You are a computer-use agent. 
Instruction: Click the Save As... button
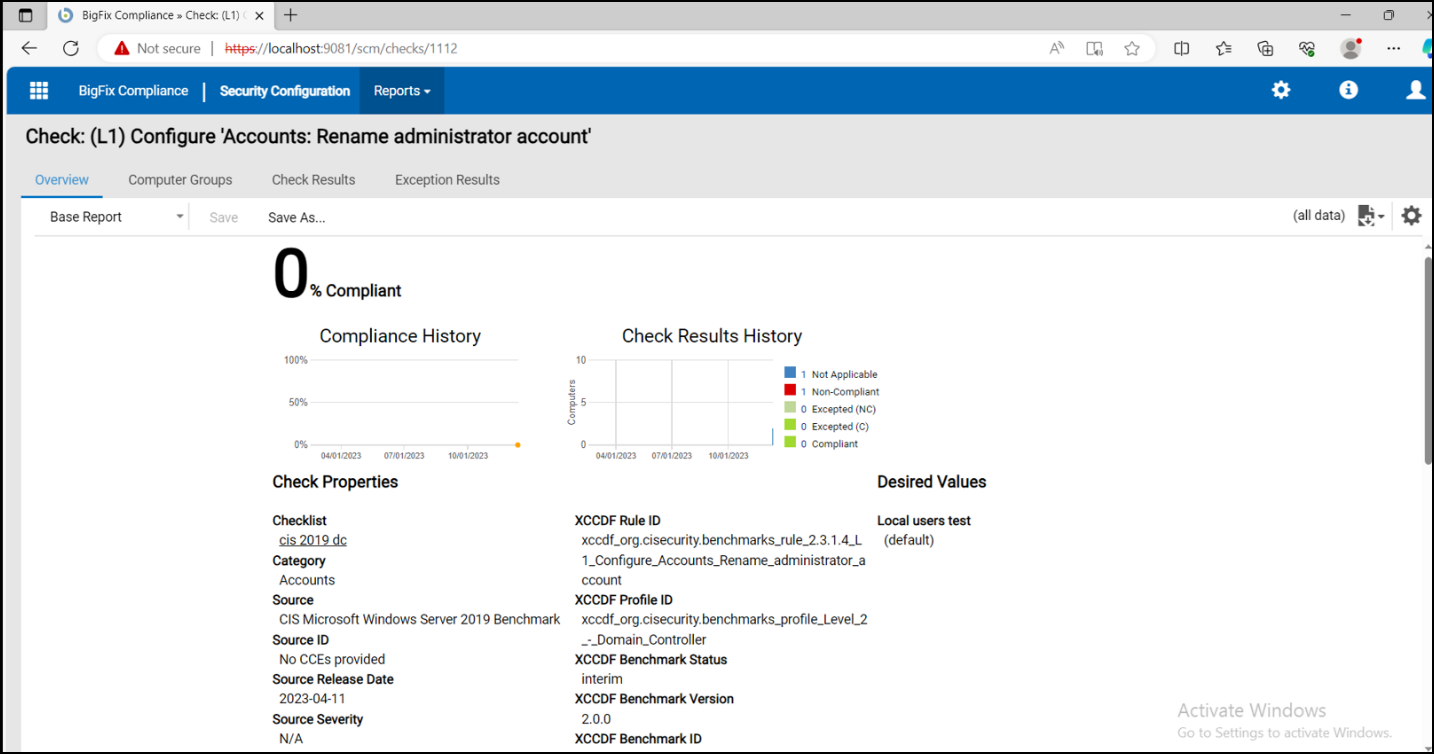296,217
